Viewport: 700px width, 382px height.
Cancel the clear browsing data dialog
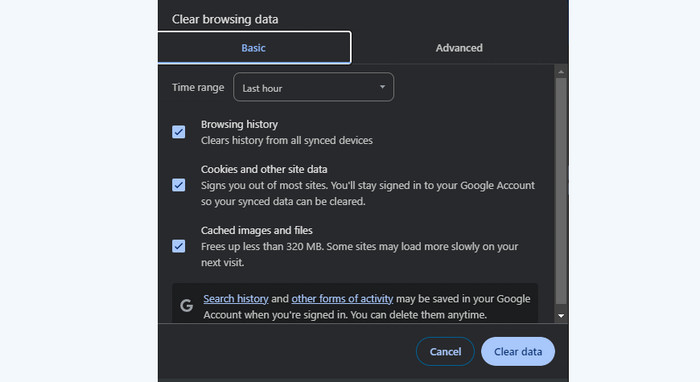click(x=445, y=352)
